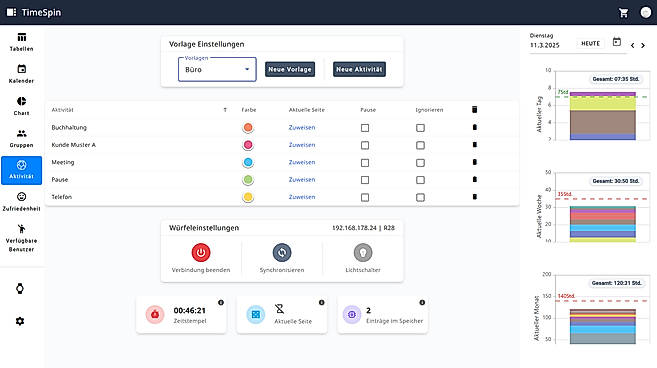Image resolution: width=657 pixels, height=368 pixels.
Task: Toggle Ignorieren checkbox for Kunde Muster A
Action: pyautogui.click(x=420, y=145)
